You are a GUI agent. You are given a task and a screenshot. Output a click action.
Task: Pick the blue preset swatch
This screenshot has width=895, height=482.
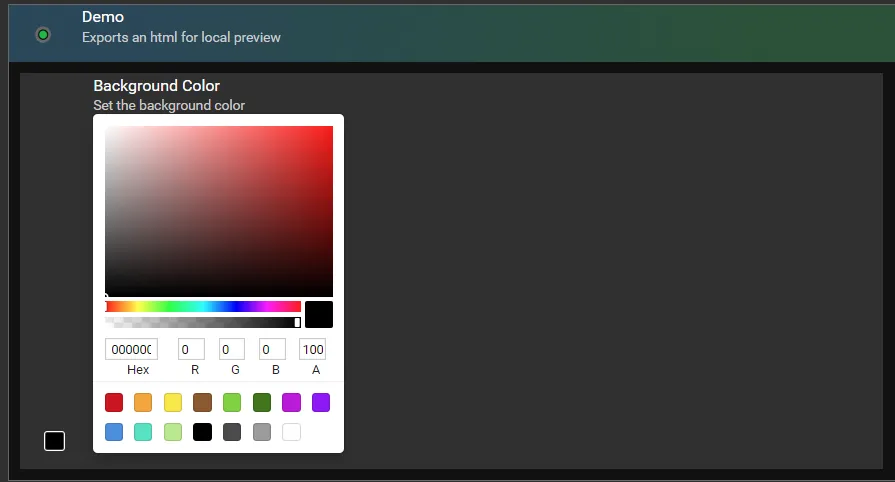click(114, 432)
